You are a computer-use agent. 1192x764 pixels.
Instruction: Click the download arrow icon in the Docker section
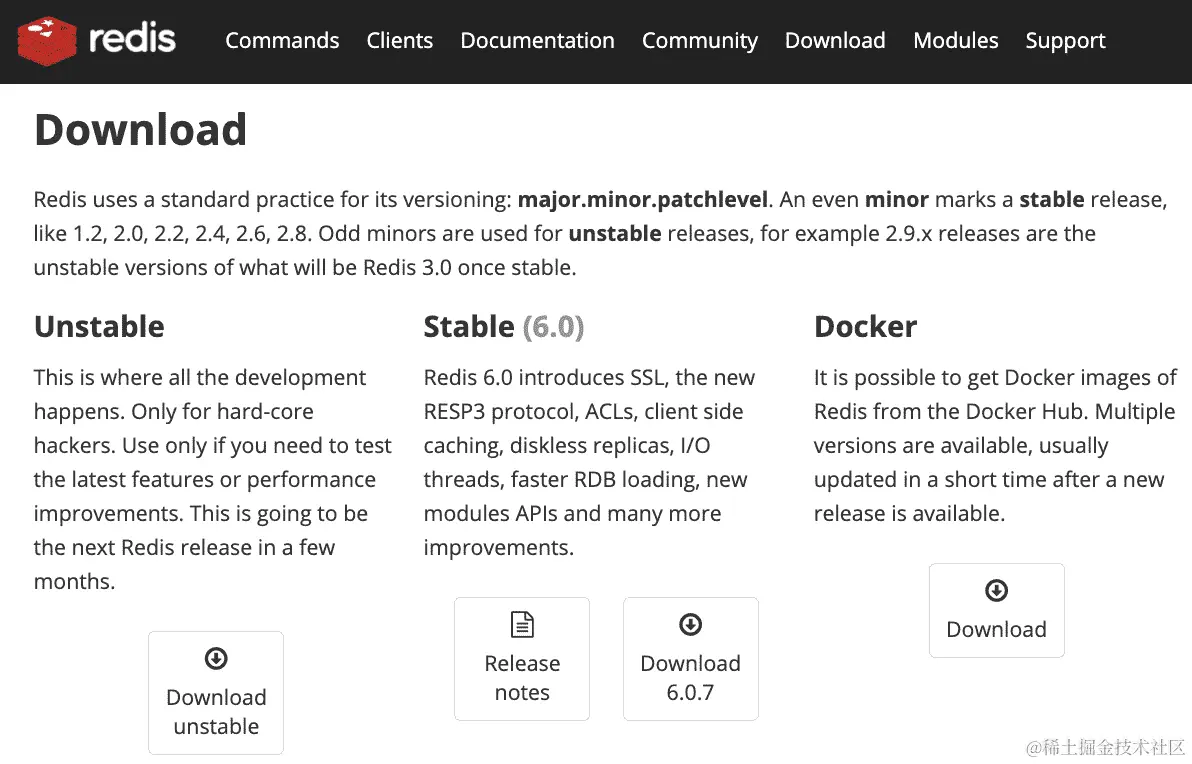coord(996,591)
